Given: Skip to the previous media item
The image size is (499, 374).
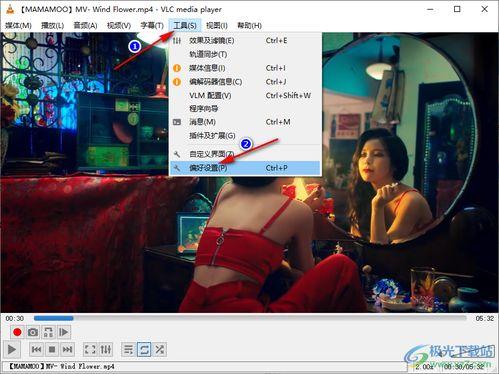Looking at the screenshot, I should (36, 350).
